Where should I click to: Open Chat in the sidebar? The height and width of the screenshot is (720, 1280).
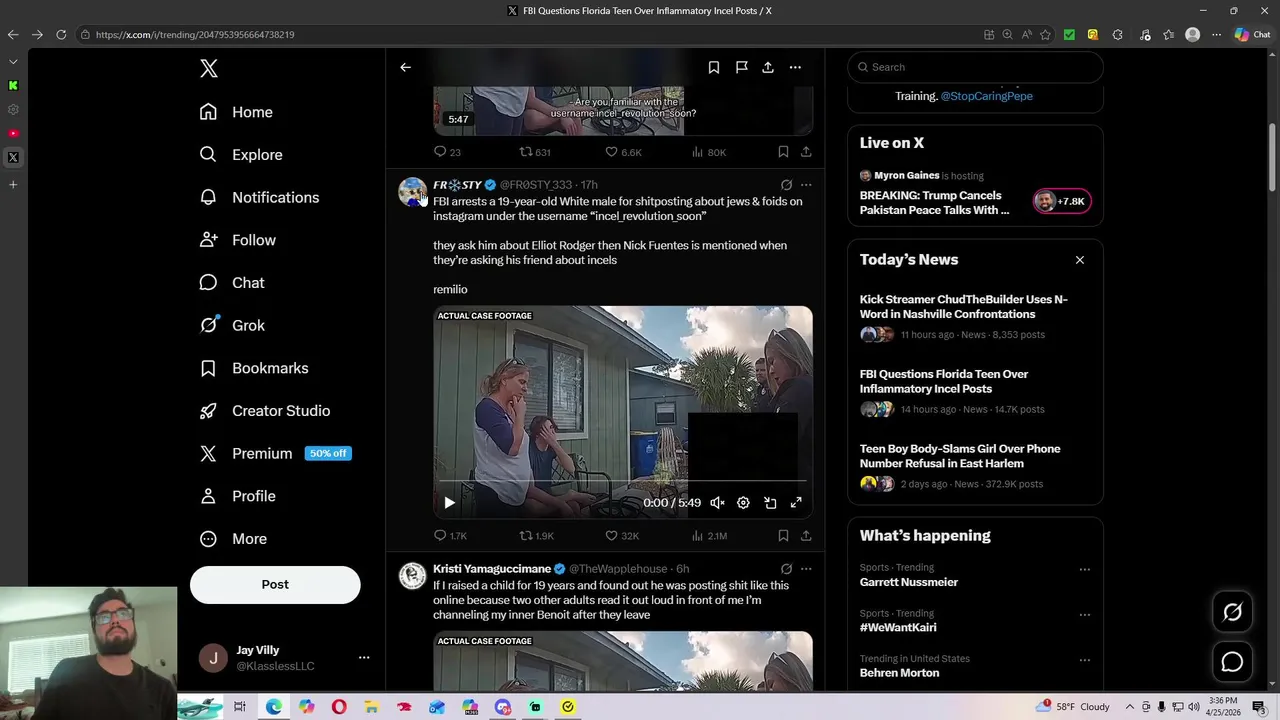232,283
